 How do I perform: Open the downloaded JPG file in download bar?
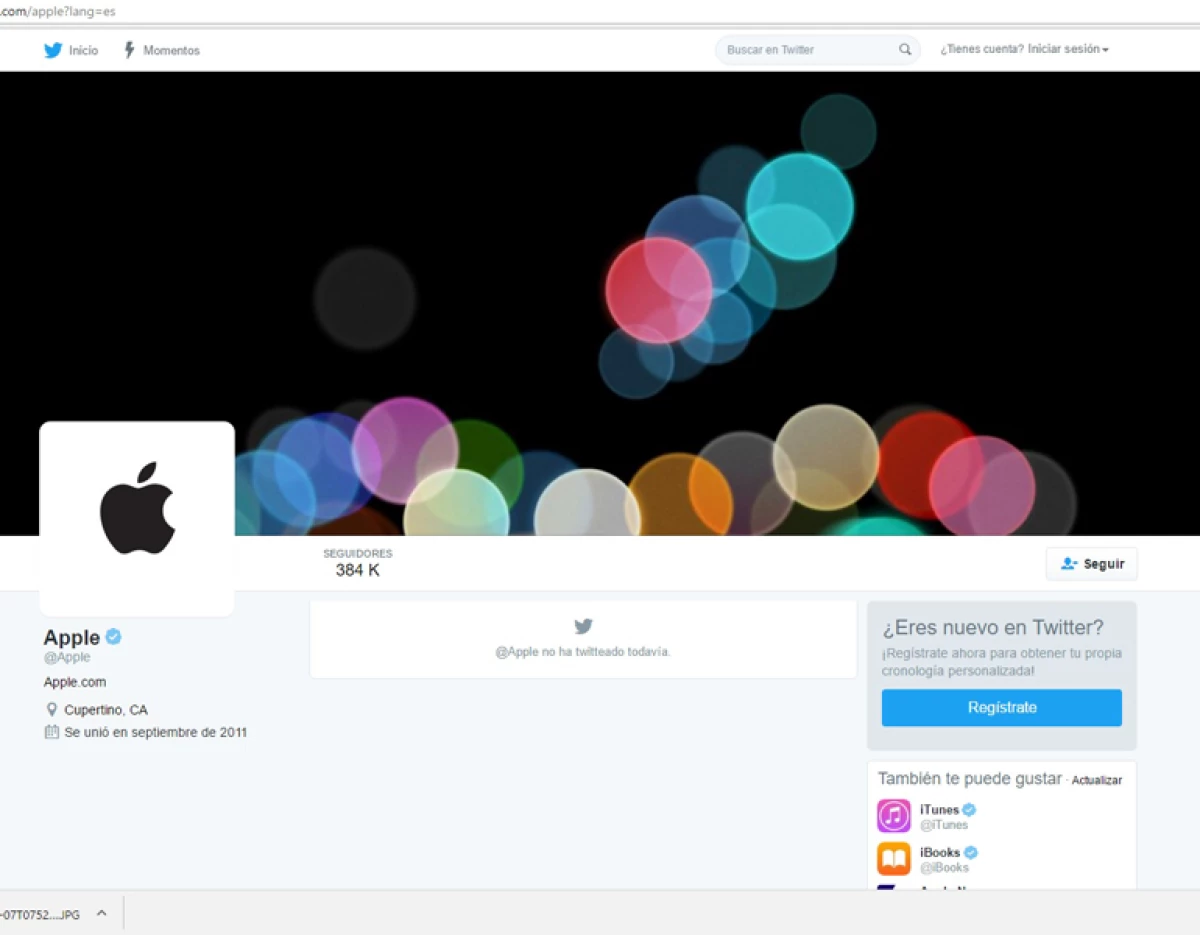click(42, 914)
